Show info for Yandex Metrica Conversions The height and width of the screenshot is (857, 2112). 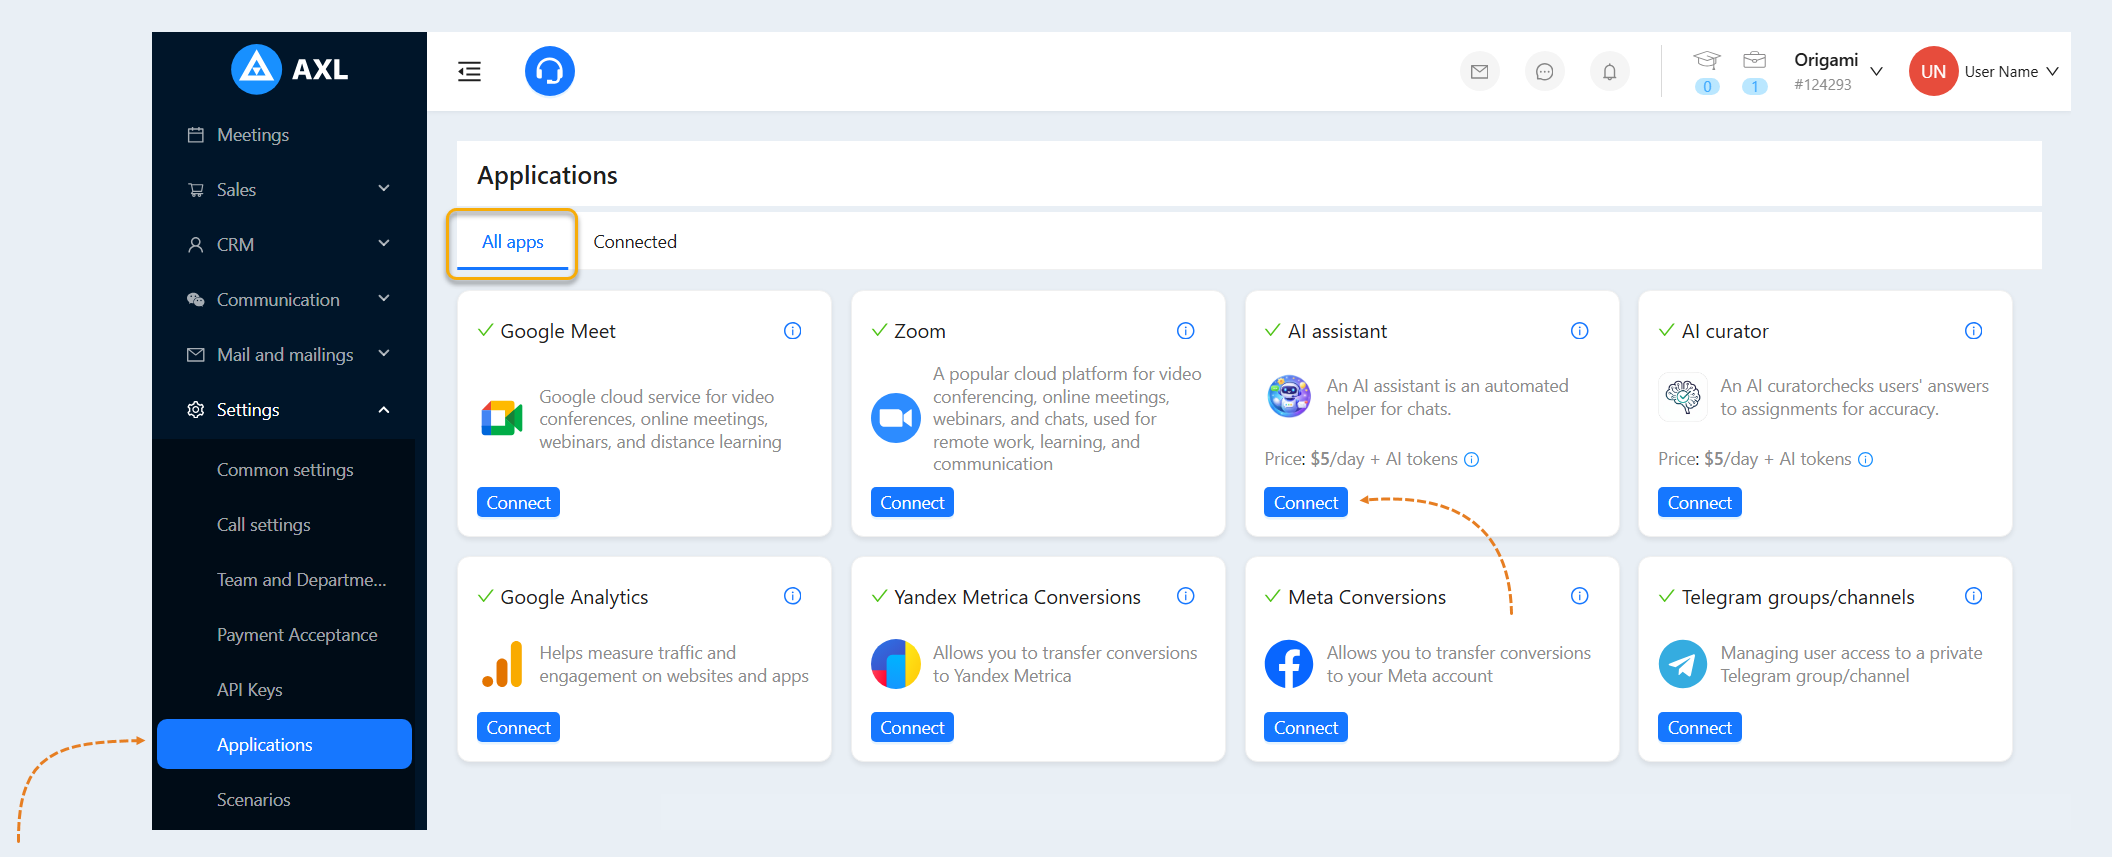tap(1186, 596)
